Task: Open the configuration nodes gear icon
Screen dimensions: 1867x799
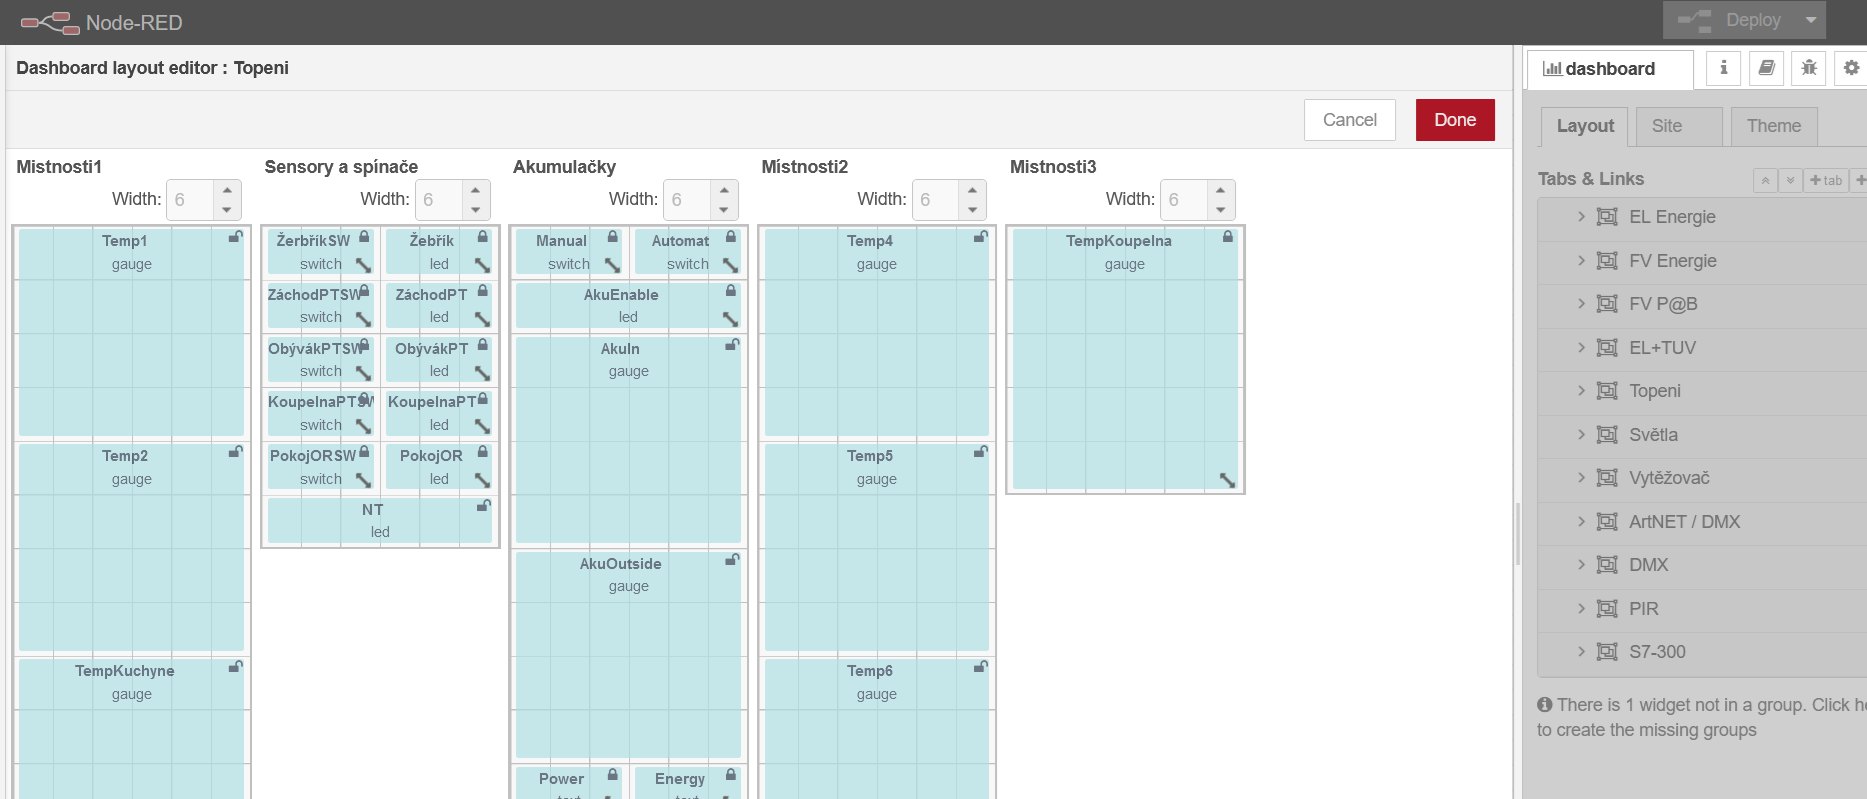Action: (1851, 68)
